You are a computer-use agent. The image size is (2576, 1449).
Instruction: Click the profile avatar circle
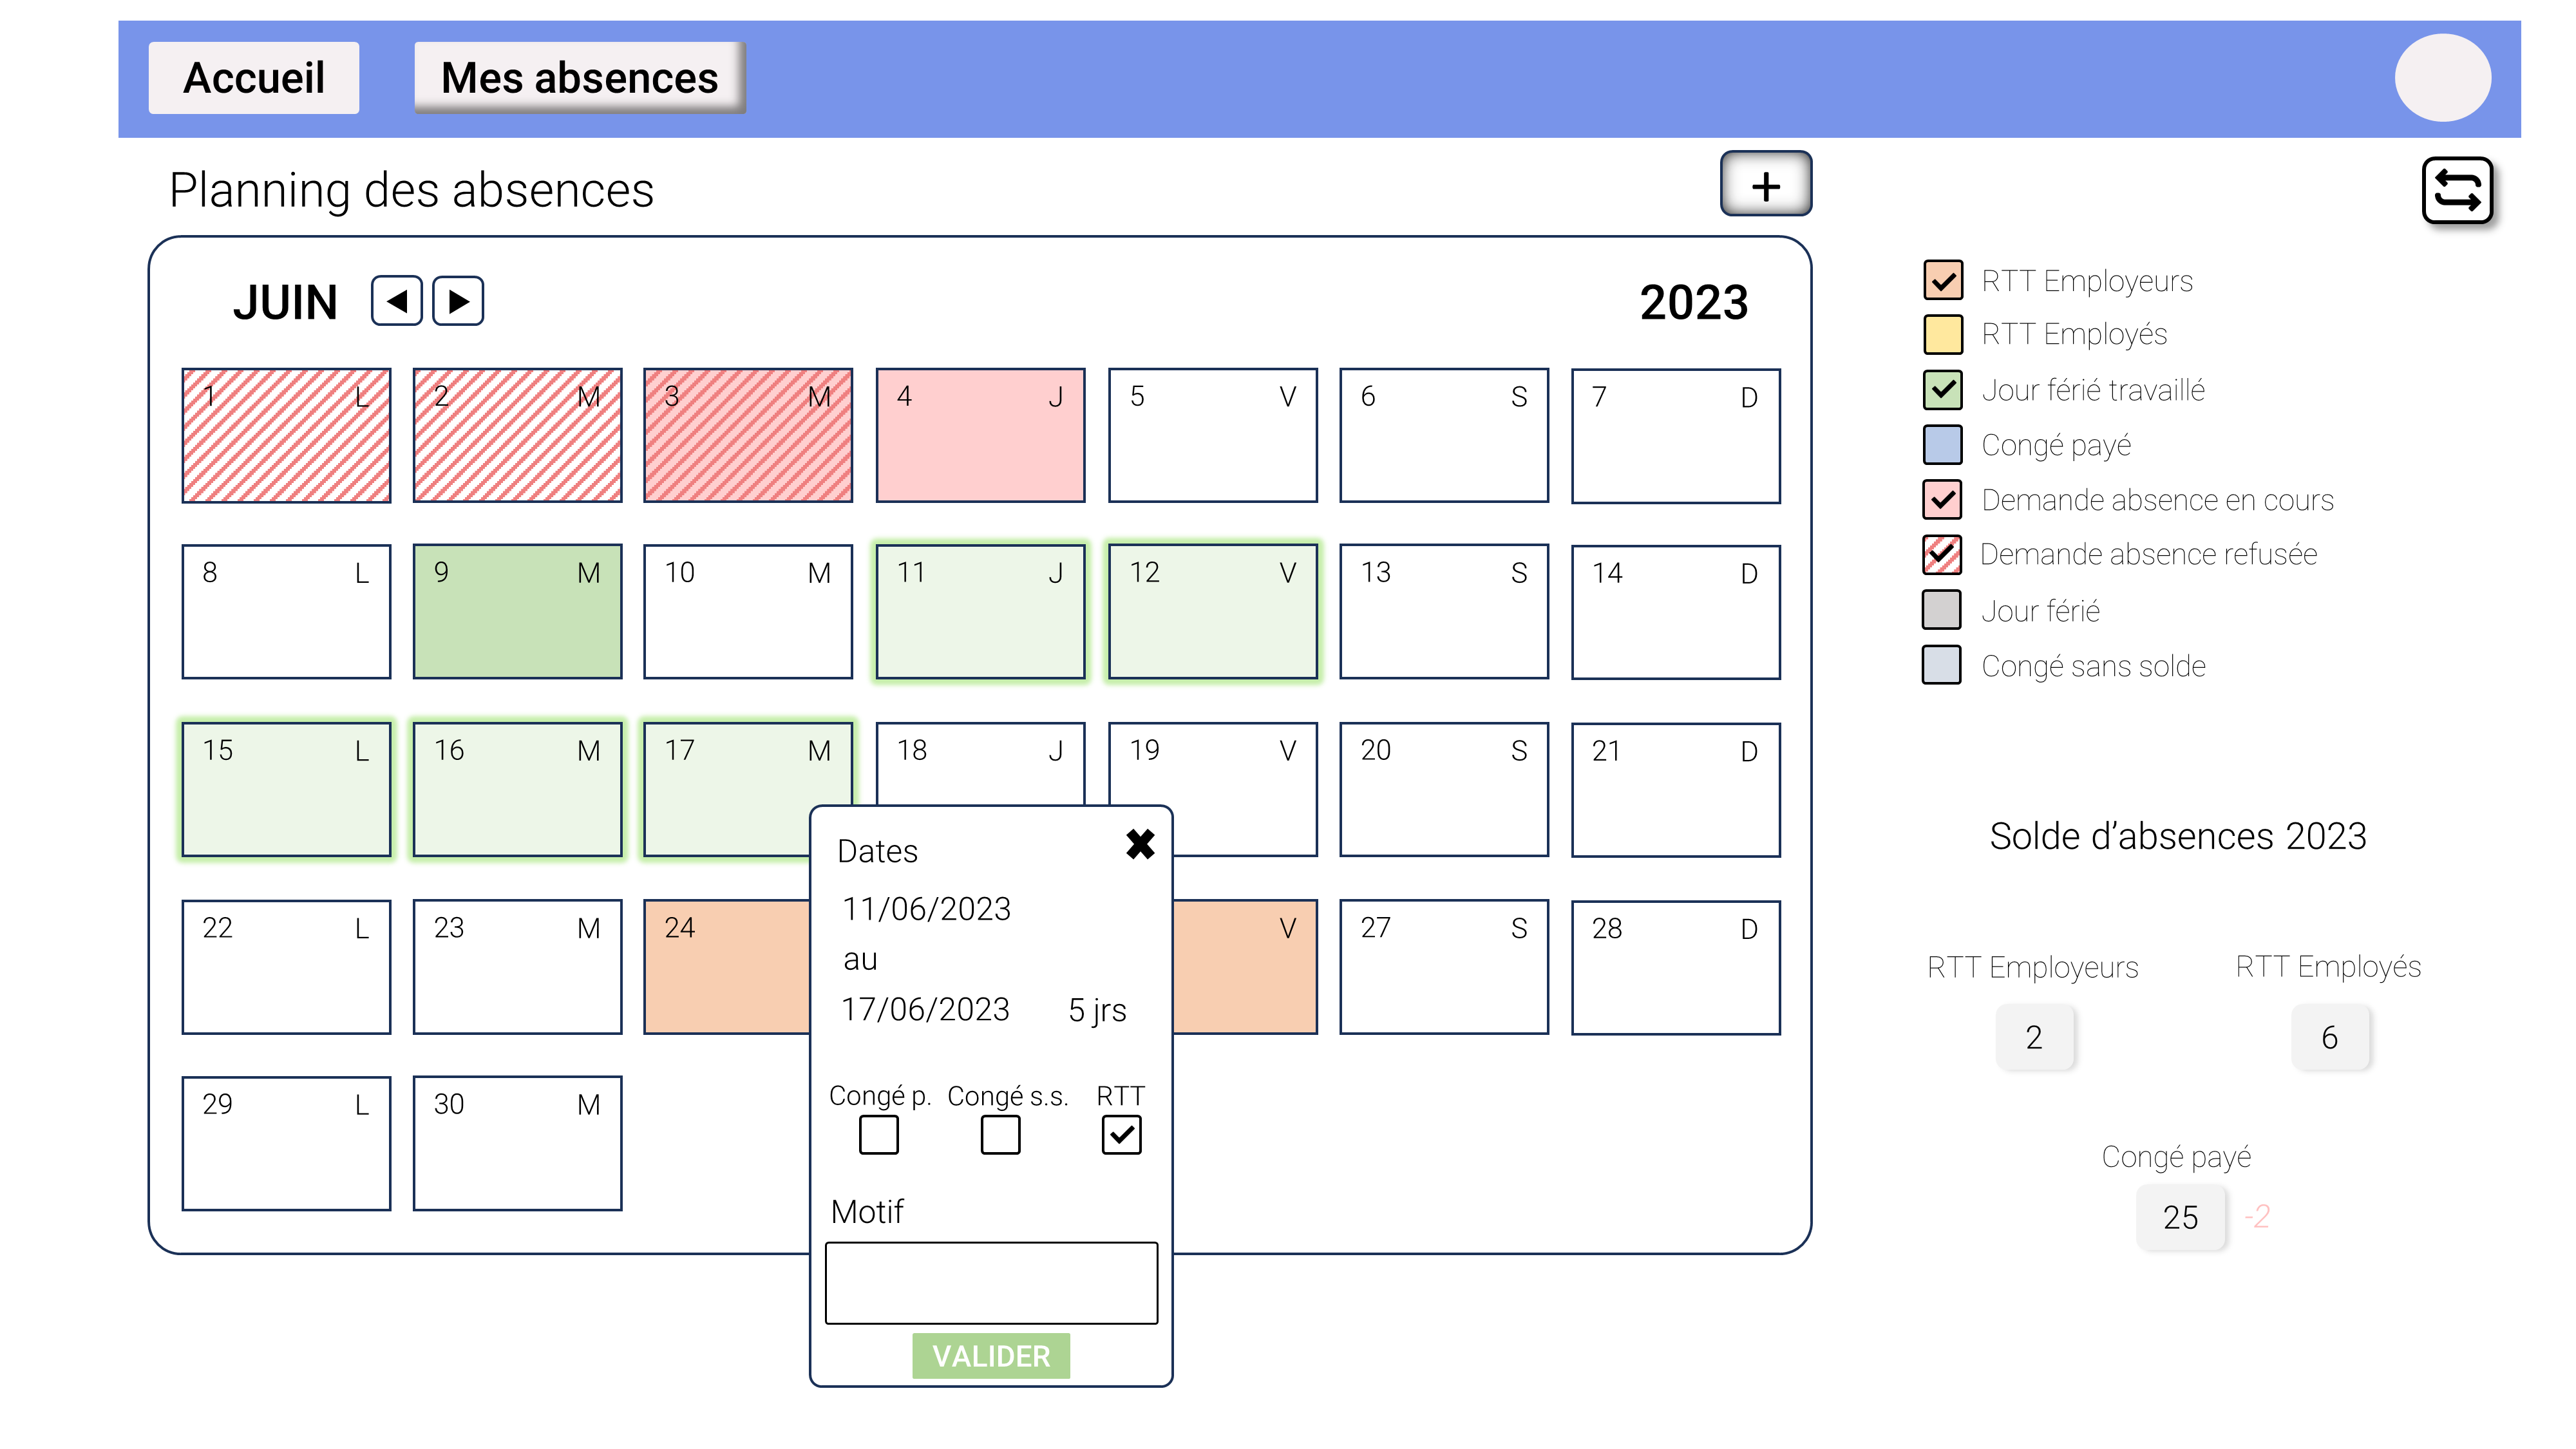[2443, 77]
